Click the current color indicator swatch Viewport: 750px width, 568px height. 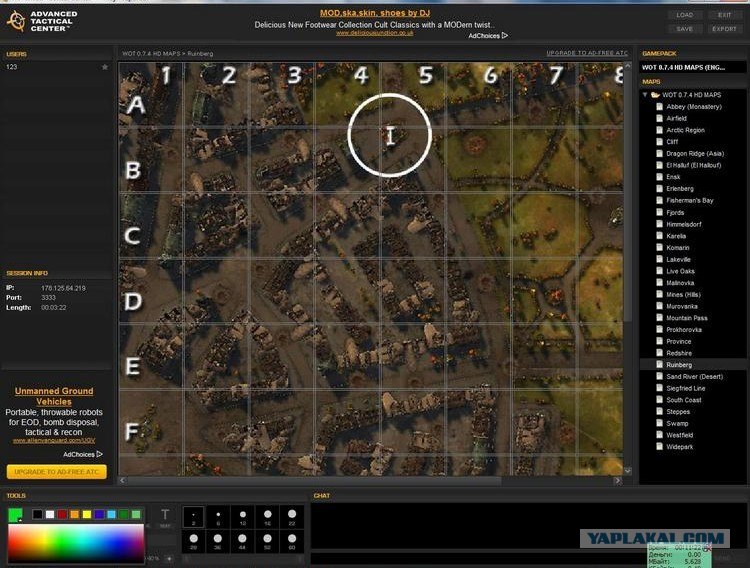pyautogui.click(x=15, y=515)
